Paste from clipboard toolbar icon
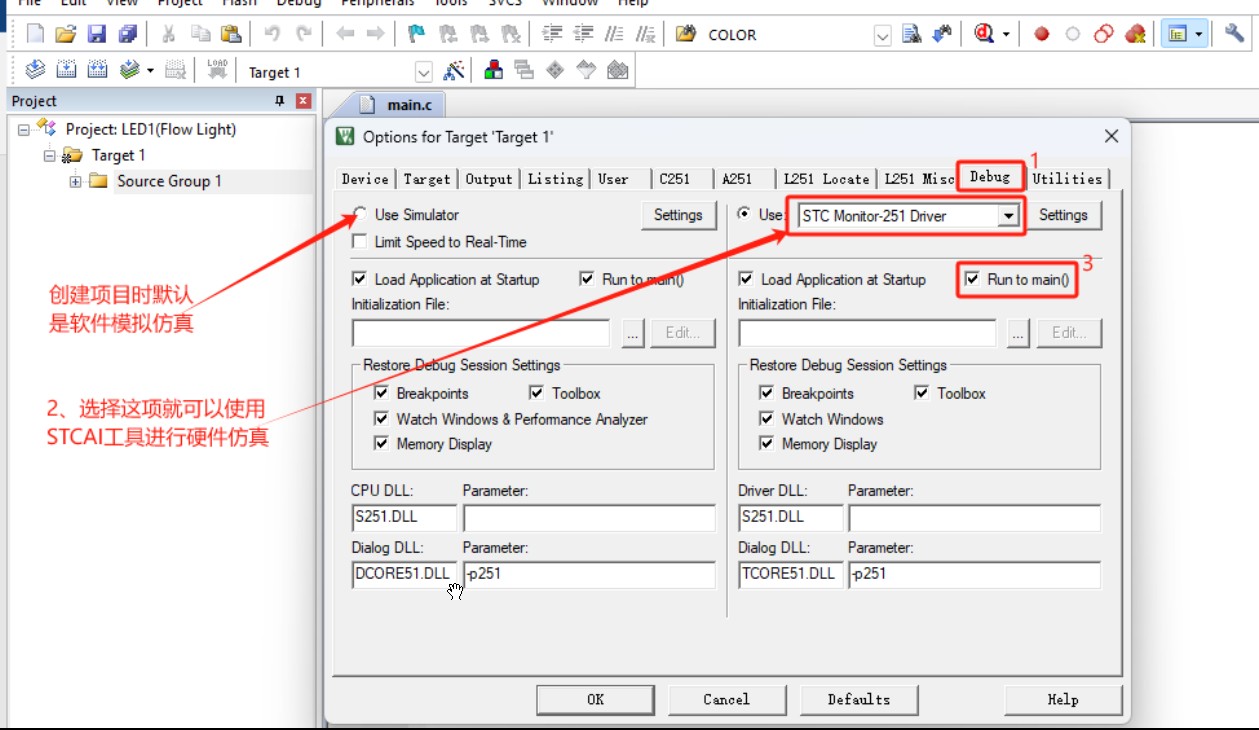Screen dimensions: 1259x730 [x=230, y=34]
